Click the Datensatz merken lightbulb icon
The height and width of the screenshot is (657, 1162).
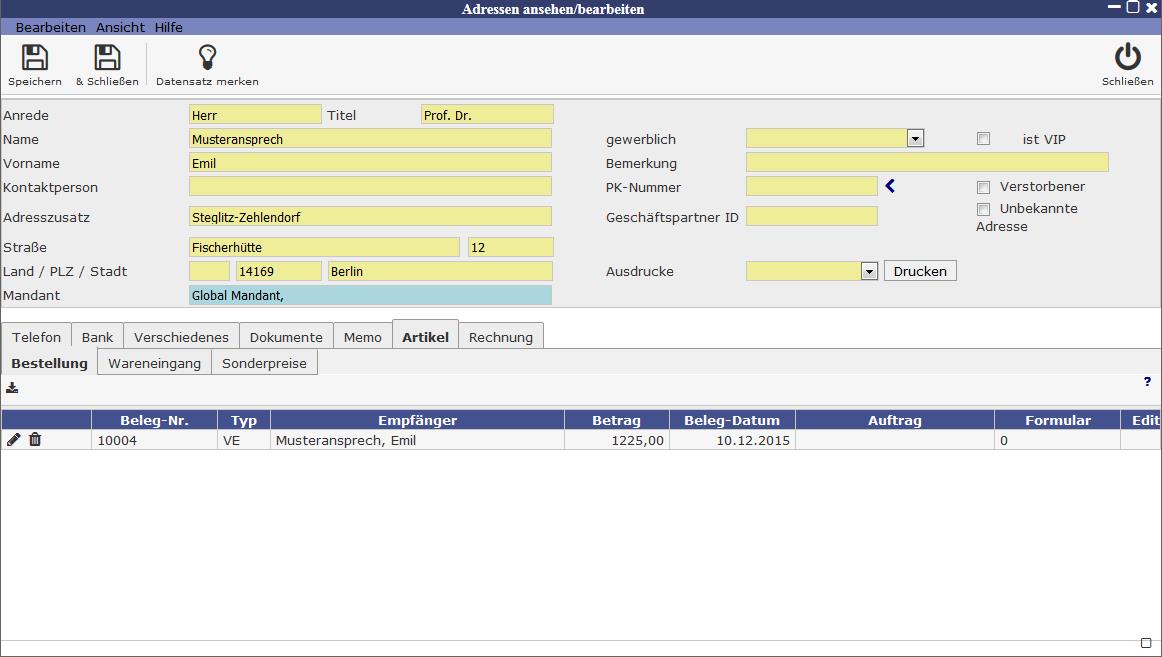(x=207, y=58)
